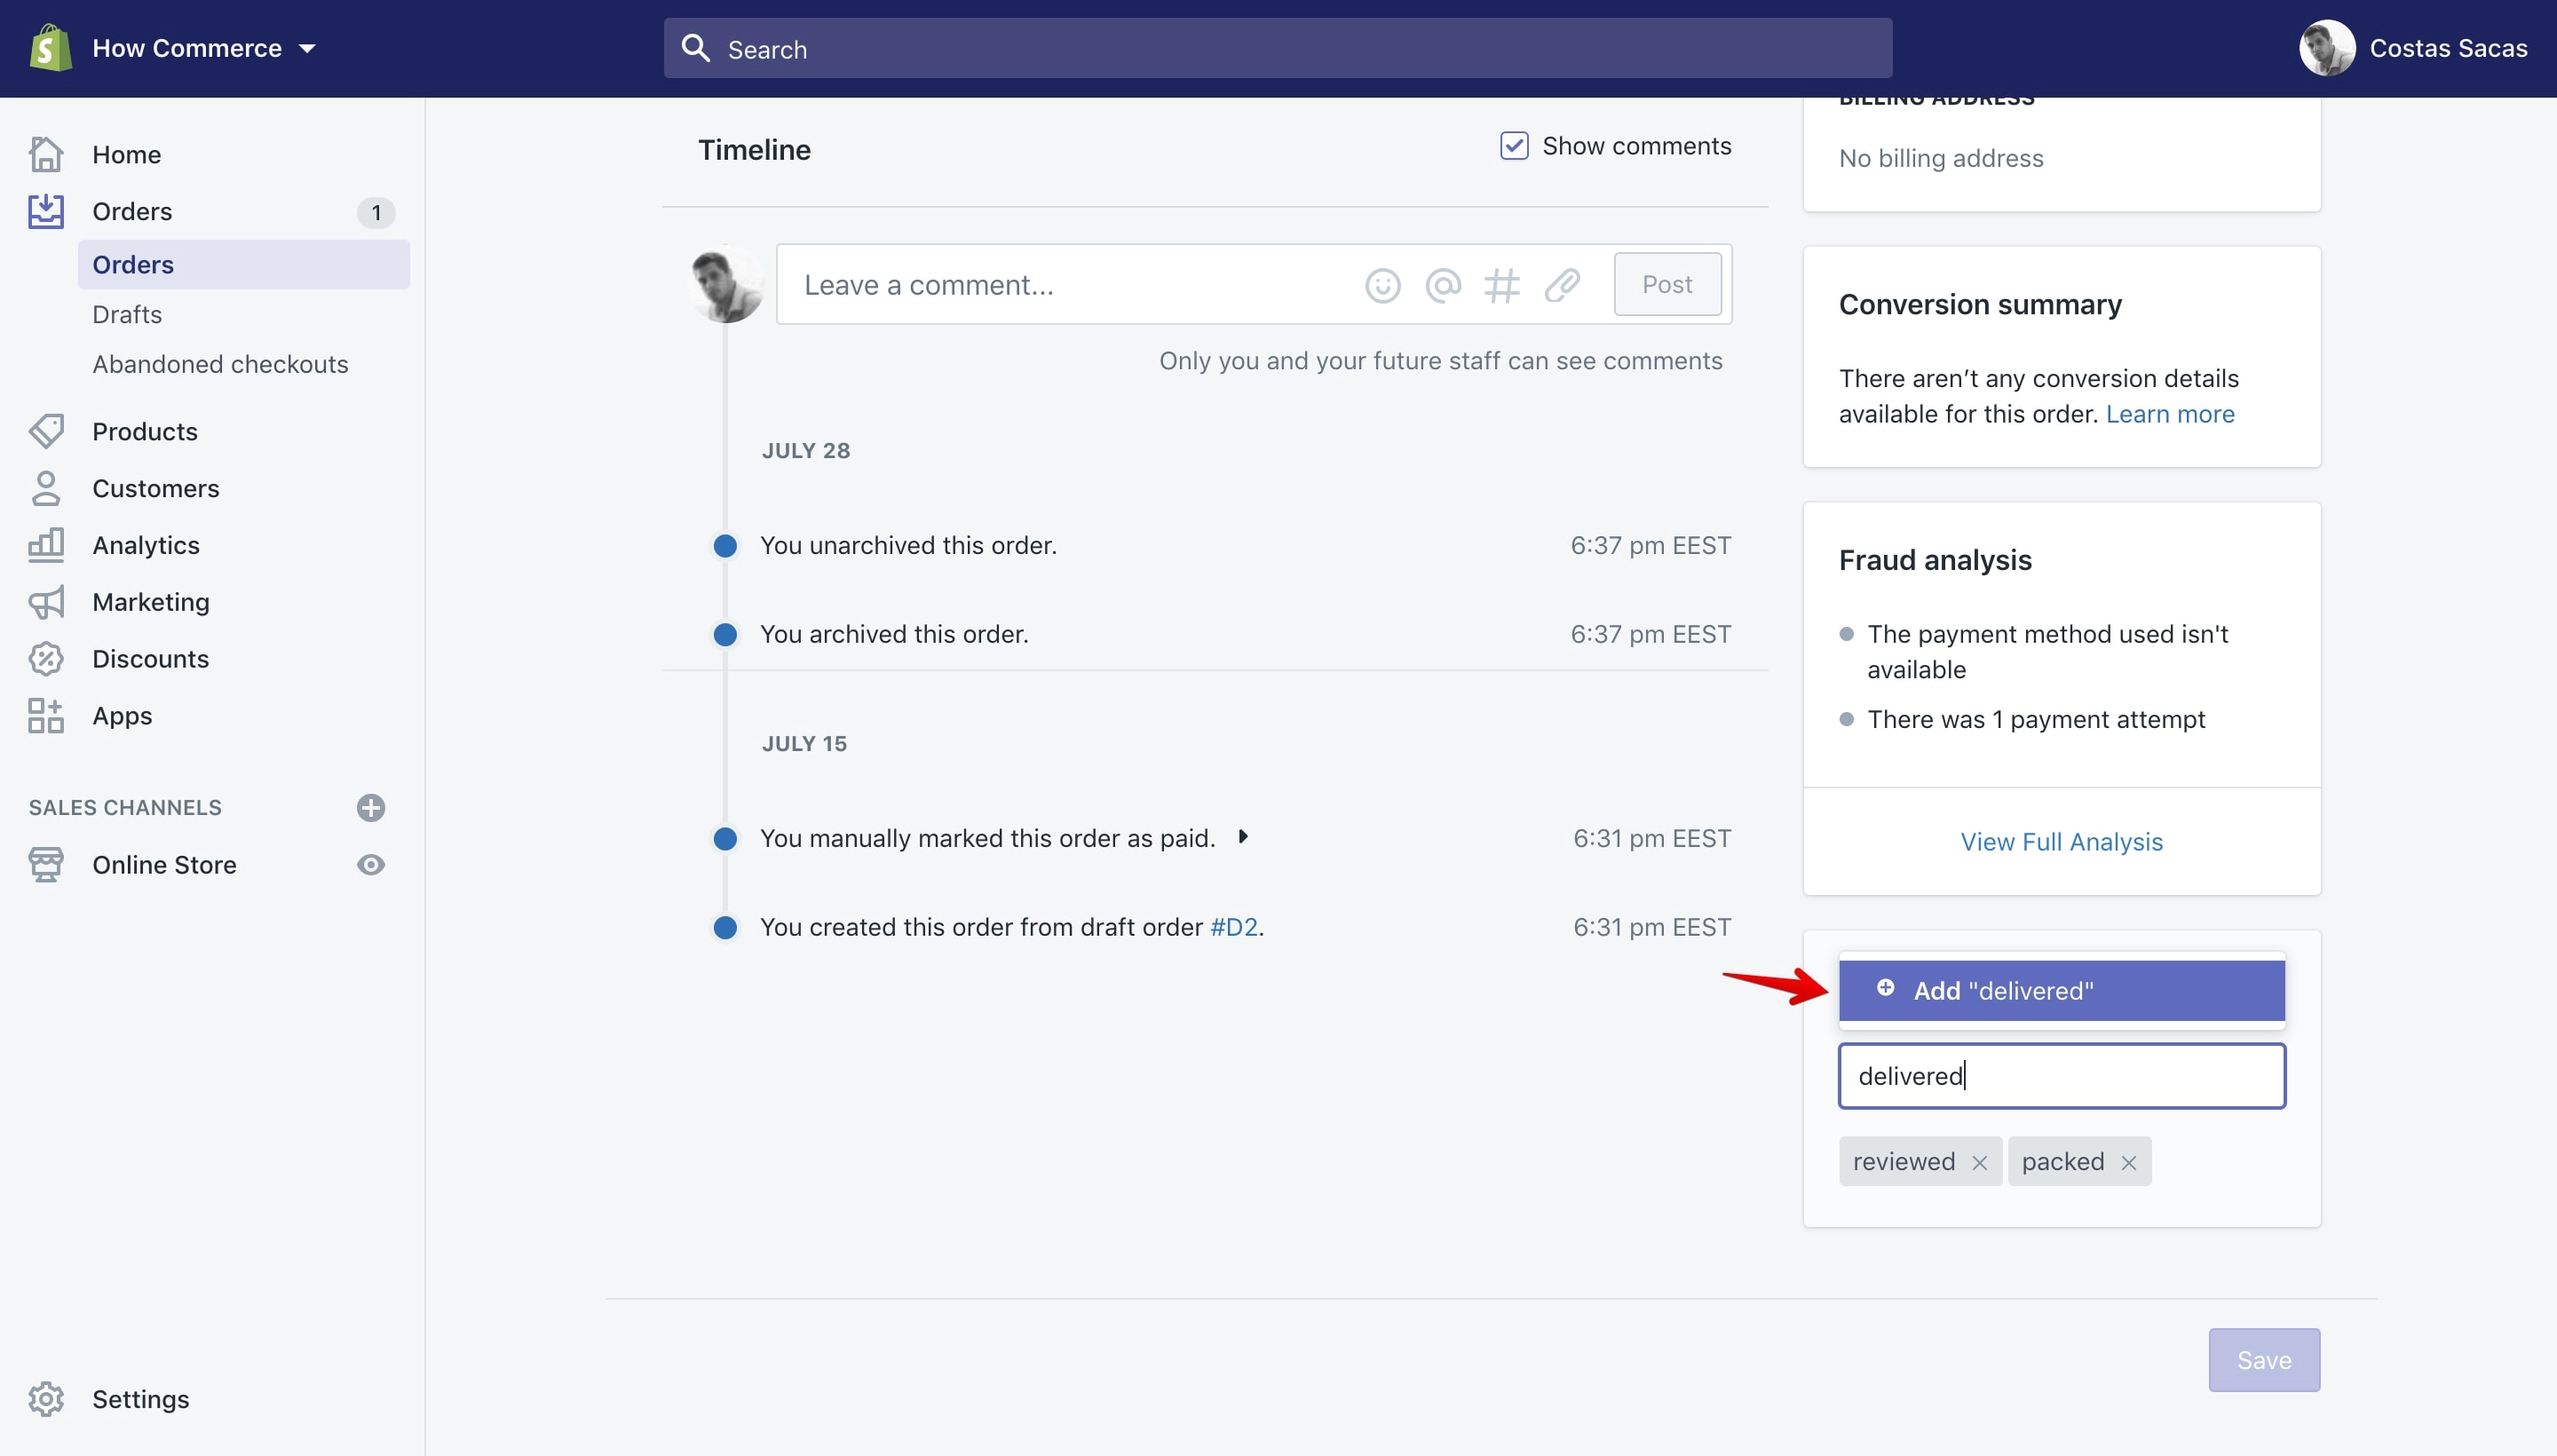Click the Settings gear icon

[46, 1399]
